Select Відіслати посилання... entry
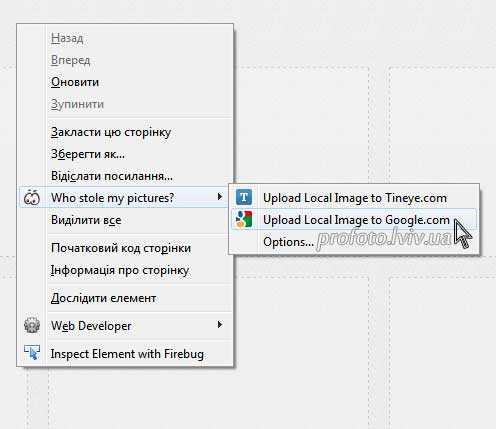Image resolution: width=496 pixels, height=429 pixels. [x=112, y=176]
